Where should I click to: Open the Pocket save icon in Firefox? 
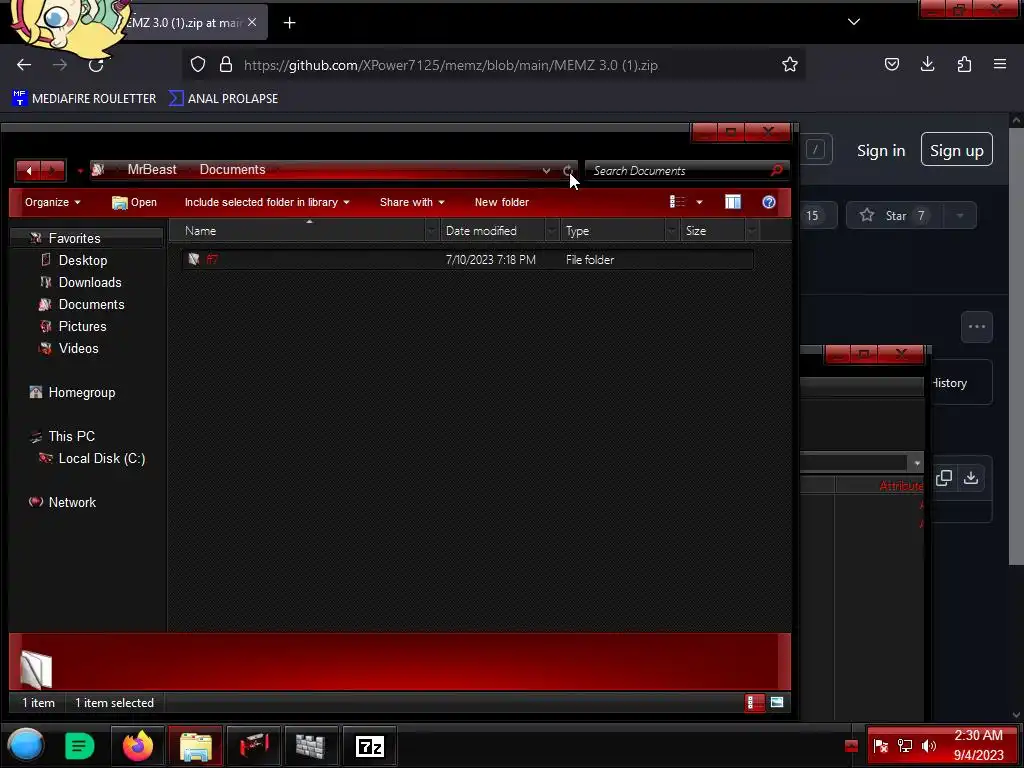tap(891, 64)
